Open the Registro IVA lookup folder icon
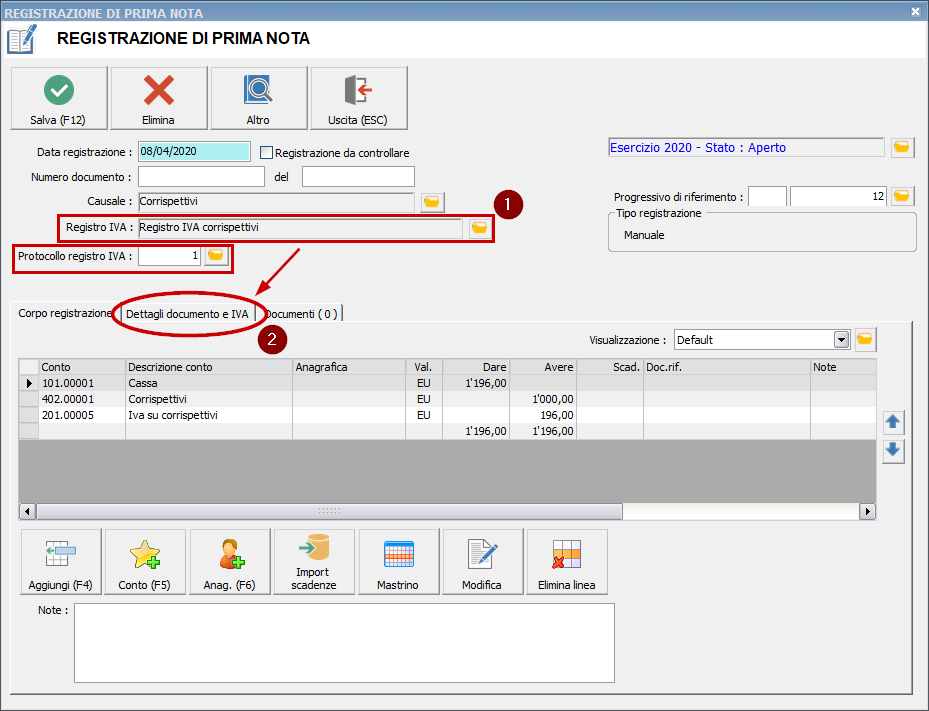 pyautogui.click(x=479, y=228)
